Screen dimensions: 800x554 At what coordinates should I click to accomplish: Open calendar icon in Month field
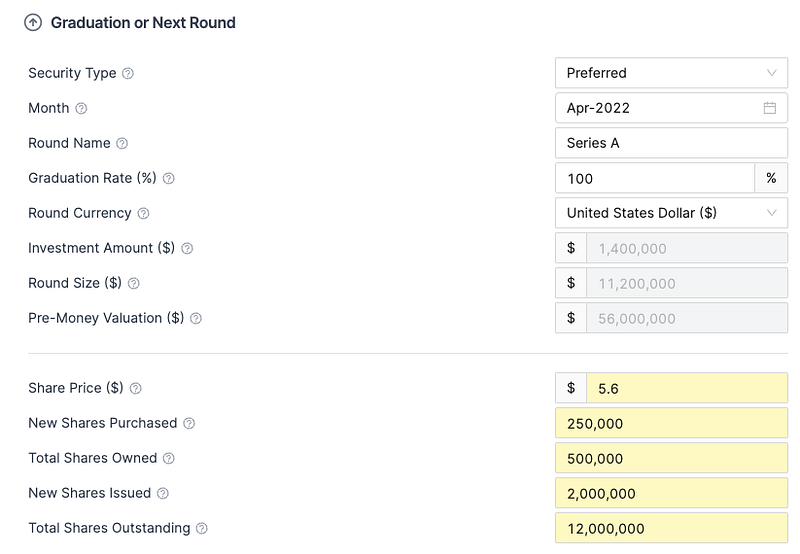(770, 108)
